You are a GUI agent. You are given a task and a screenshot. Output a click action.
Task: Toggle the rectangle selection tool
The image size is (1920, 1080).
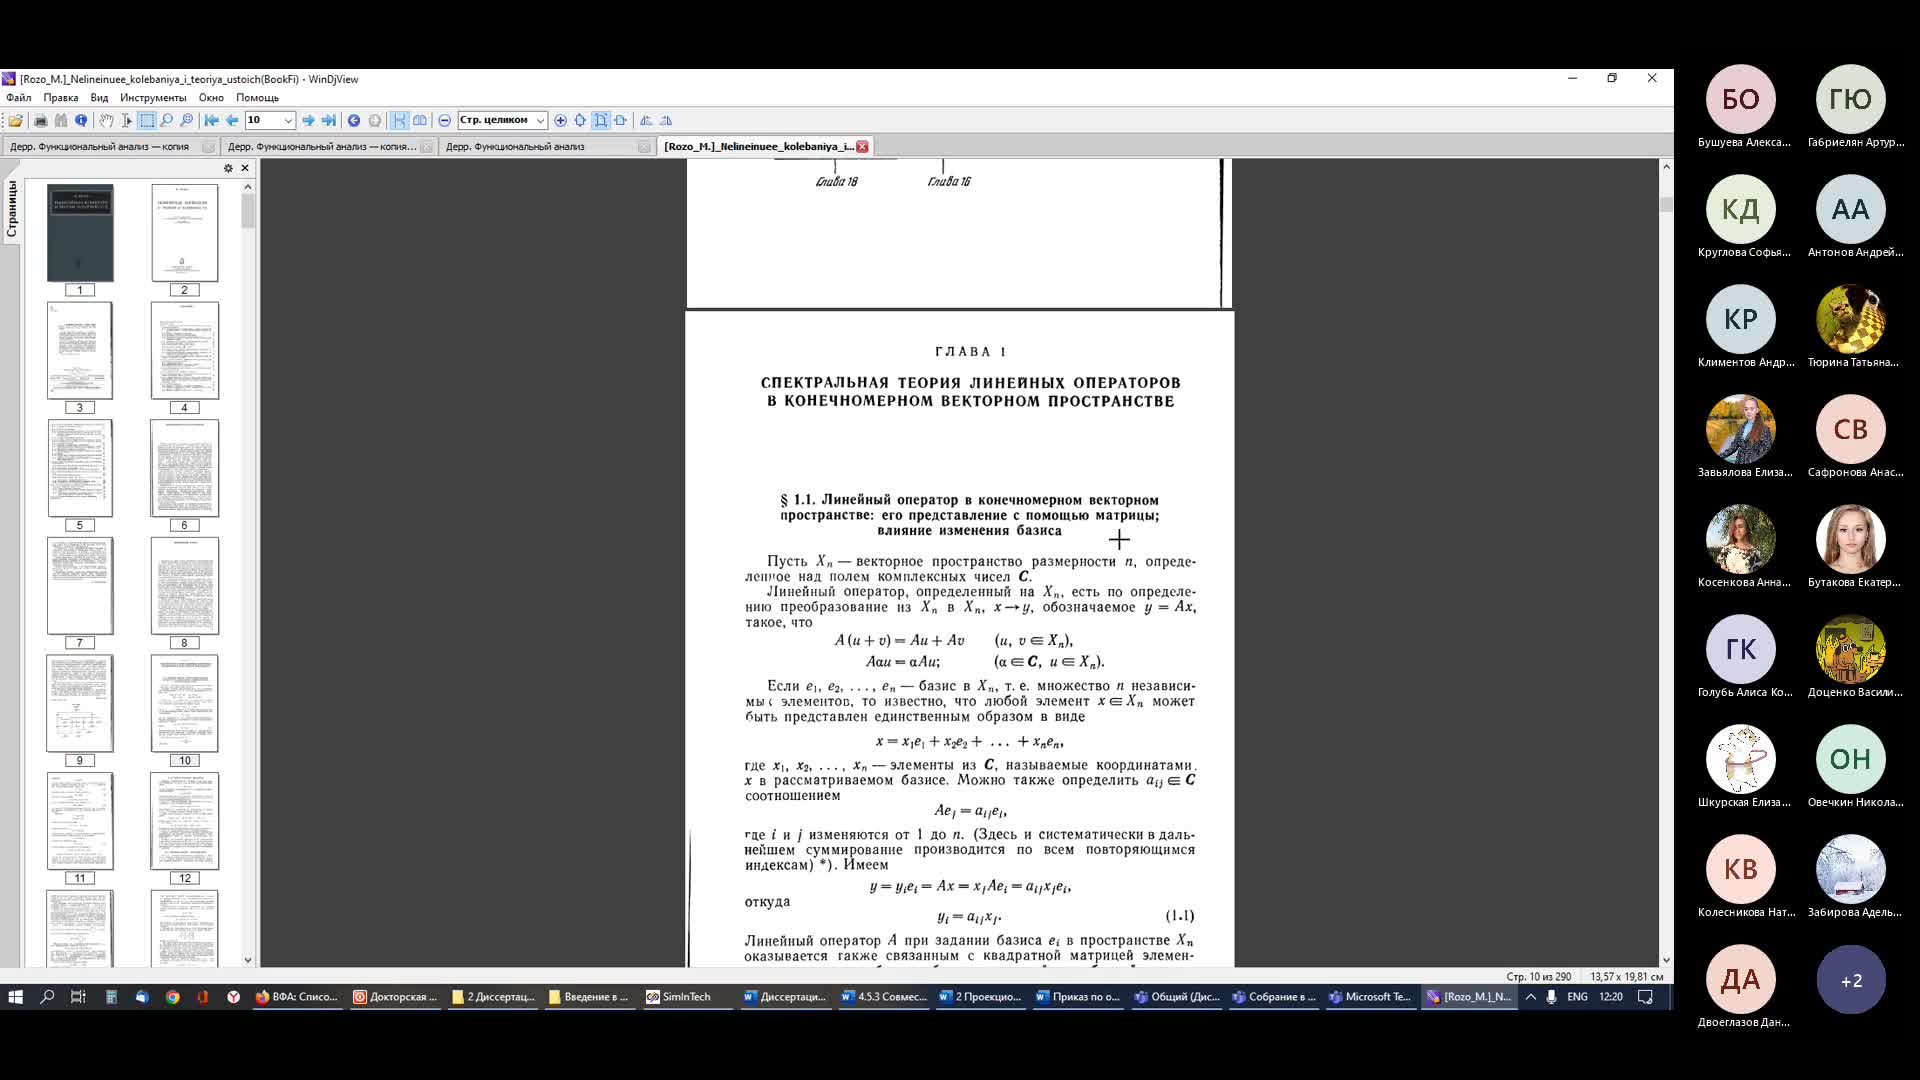pos(147,120)
